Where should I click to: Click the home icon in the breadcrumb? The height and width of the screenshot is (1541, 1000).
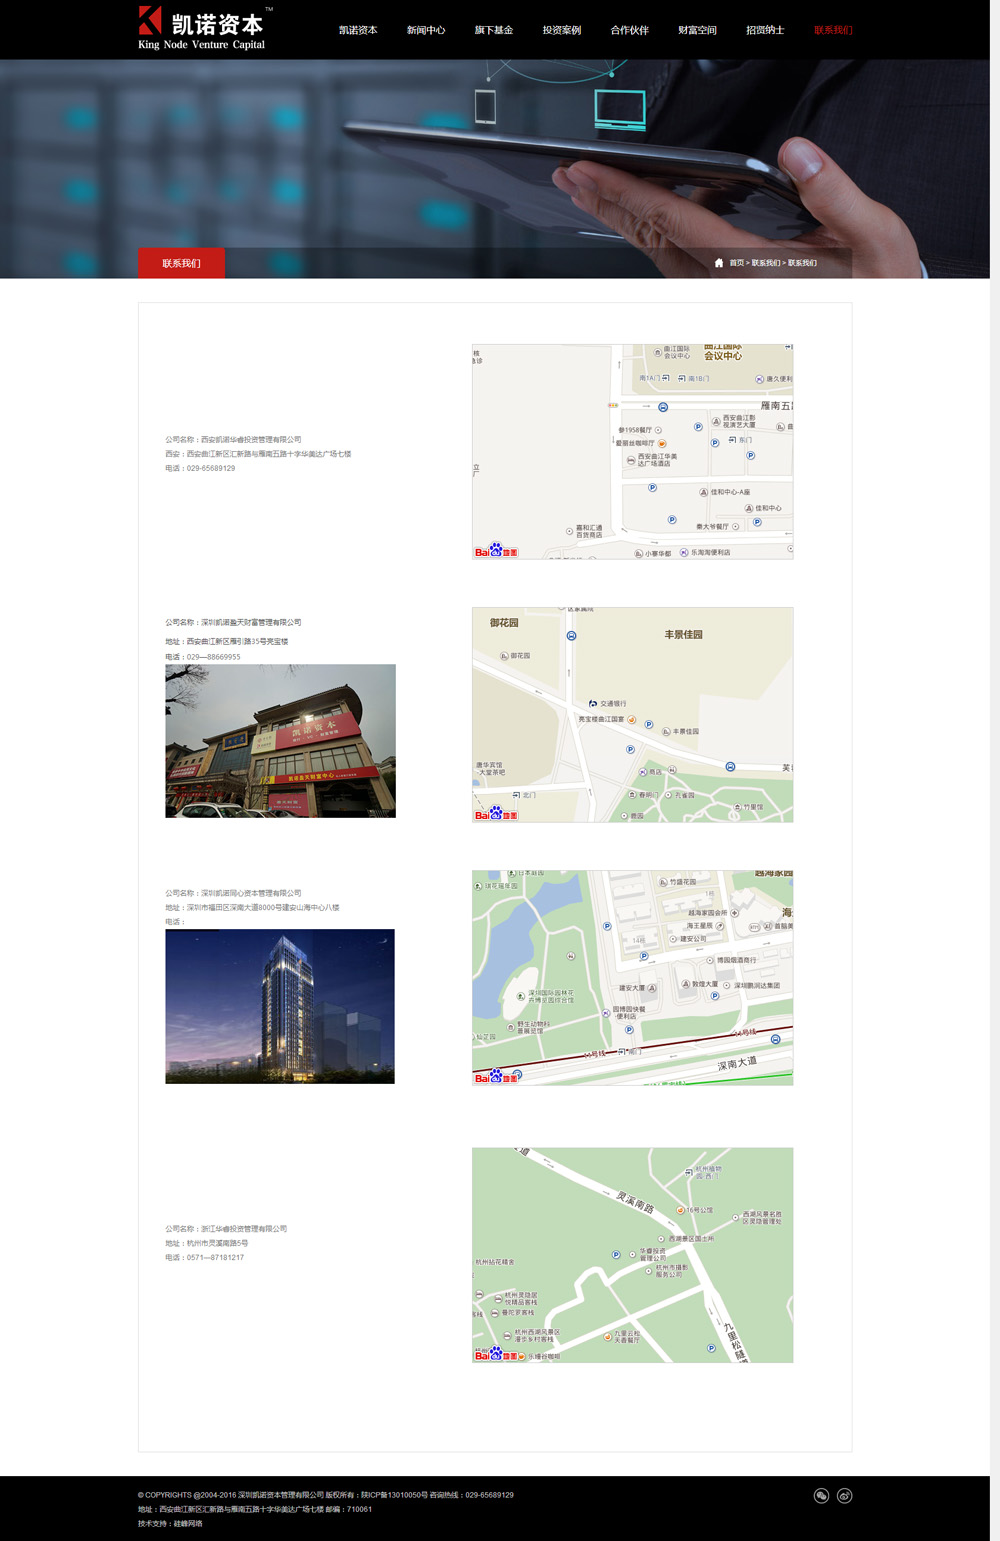coord(718,263)
